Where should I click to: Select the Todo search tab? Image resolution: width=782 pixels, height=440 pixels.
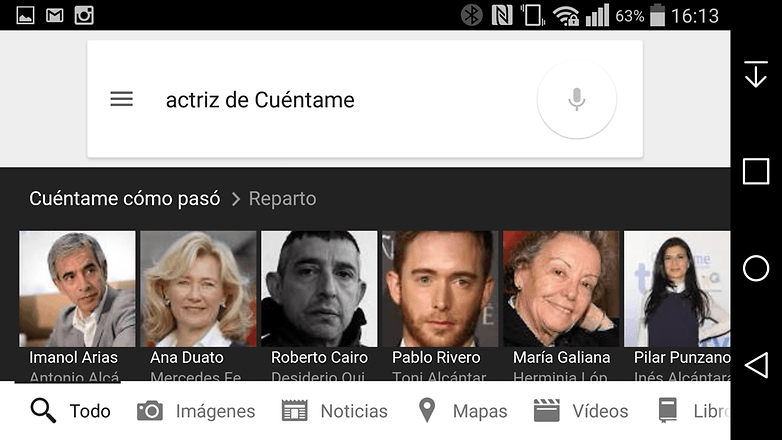tap(70, 411)
